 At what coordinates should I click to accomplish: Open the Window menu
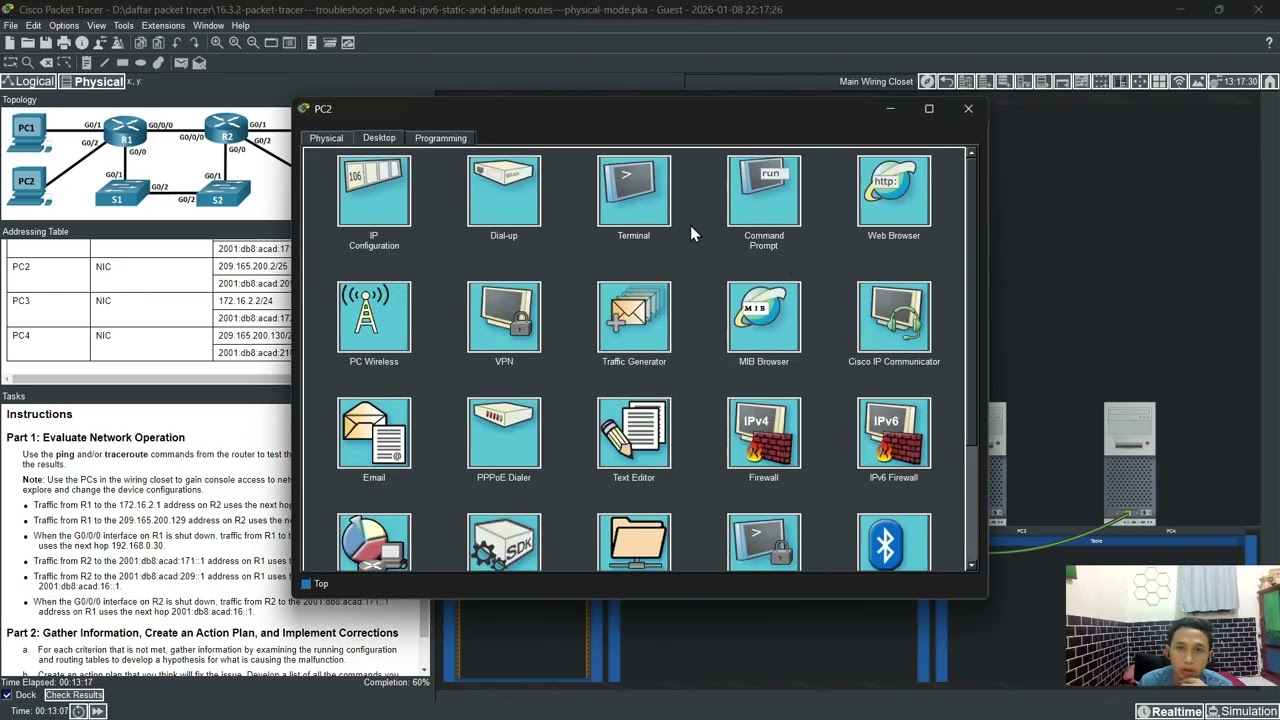click(208, 26)
